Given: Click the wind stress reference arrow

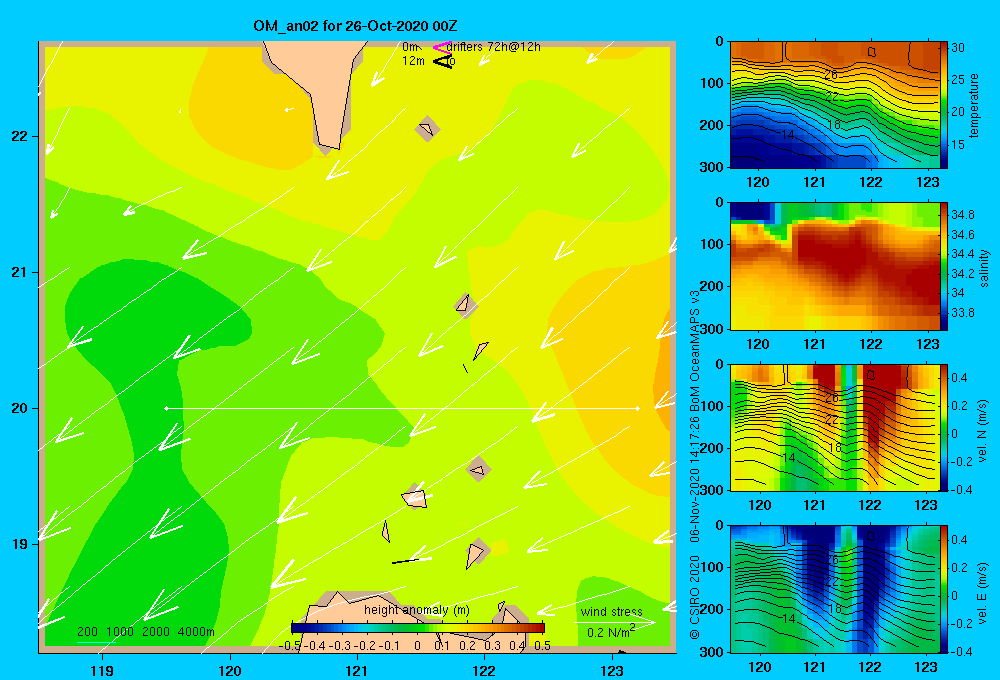Looking at the screenshot, I should [x=615, y=621].
